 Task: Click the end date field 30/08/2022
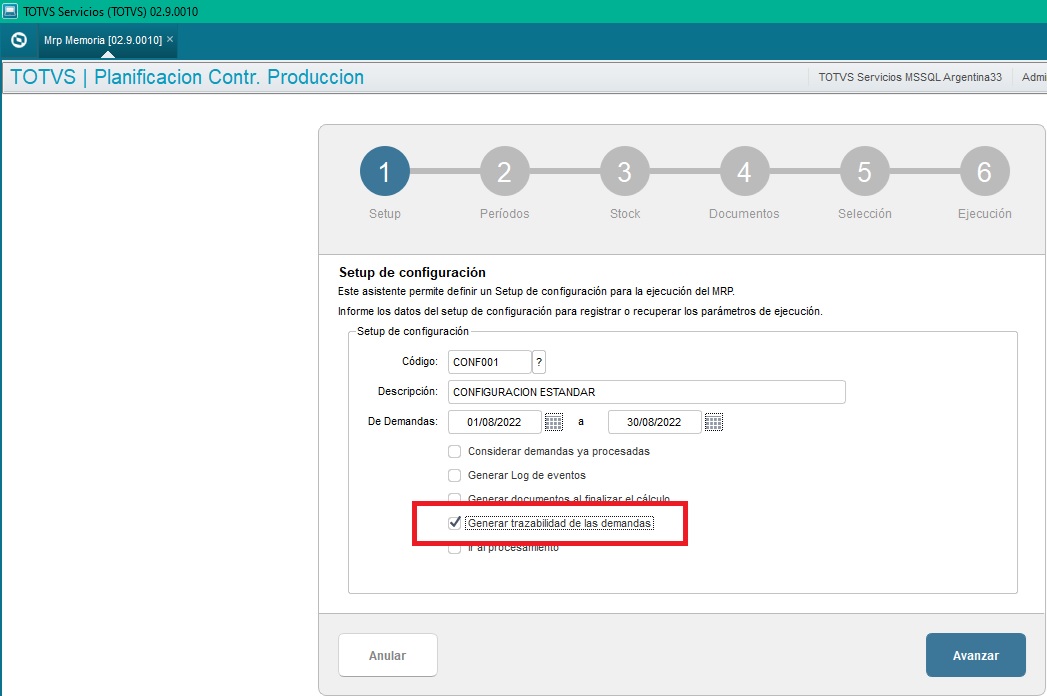(x=654, y=422)
